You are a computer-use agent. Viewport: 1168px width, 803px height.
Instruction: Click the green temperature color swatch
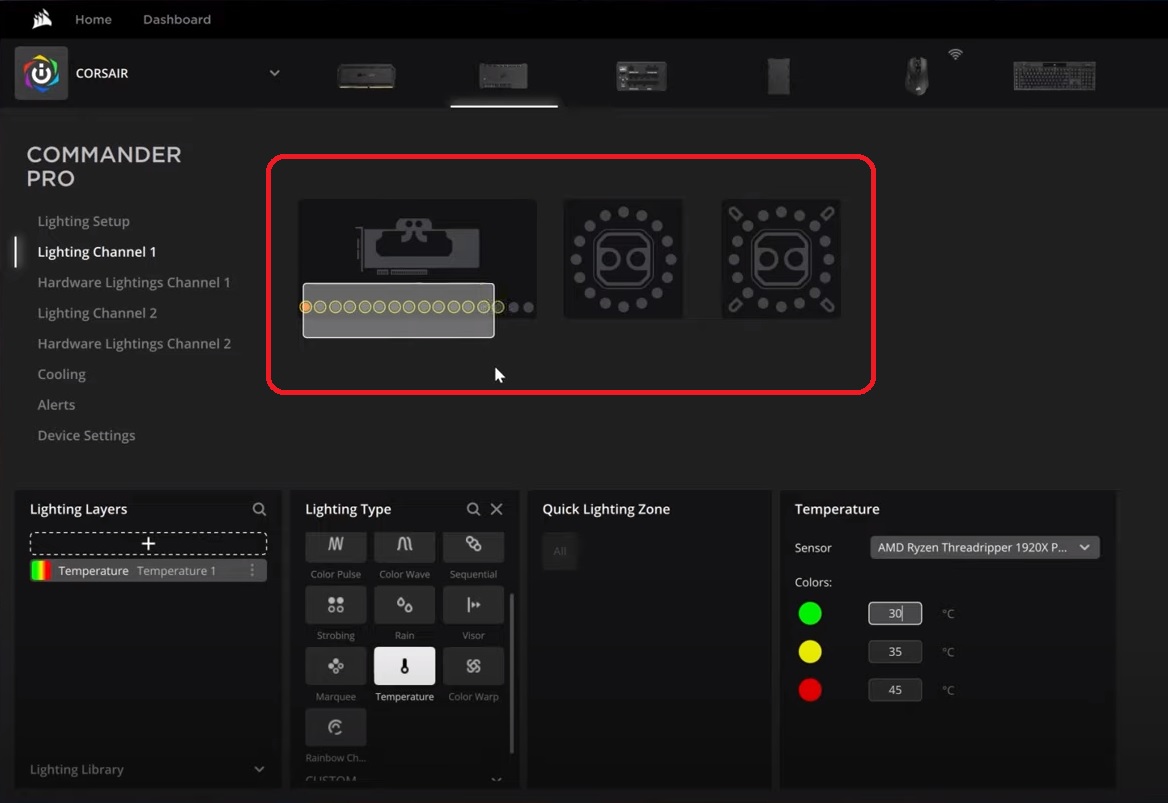coord(810,614)
